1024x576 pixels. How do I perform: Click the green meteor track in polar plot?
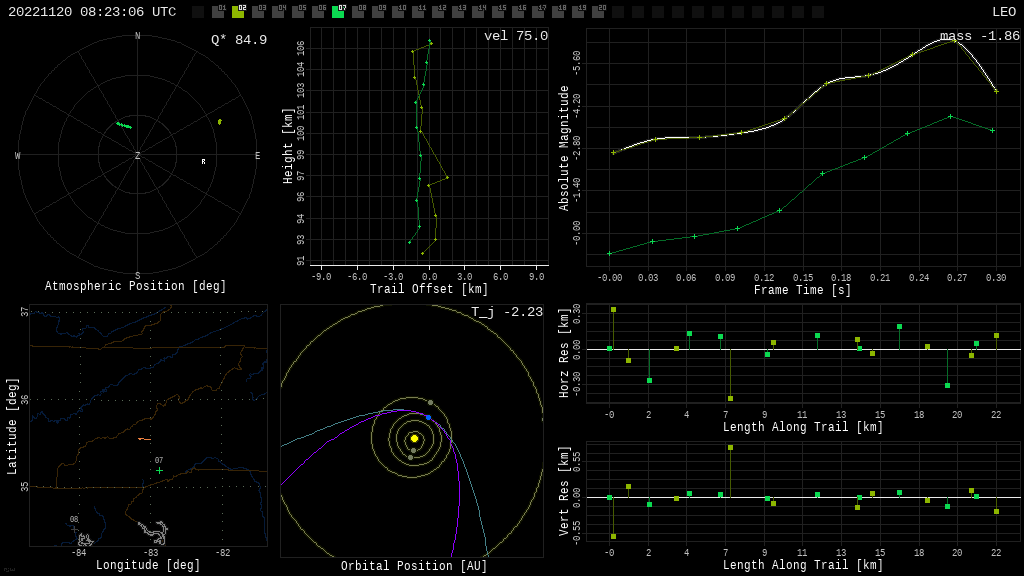pos(124,125)
